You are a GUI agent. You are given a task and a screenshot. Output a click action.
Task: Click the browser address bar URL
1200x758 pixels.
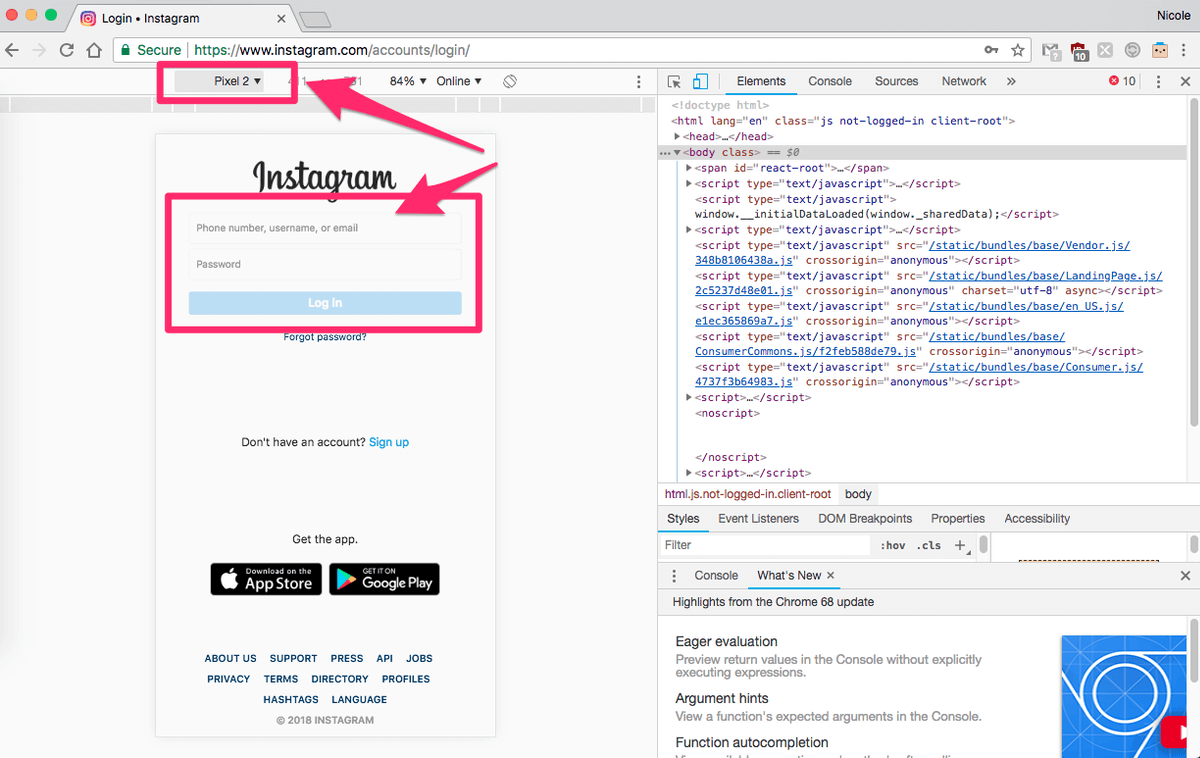coord(332,49)
